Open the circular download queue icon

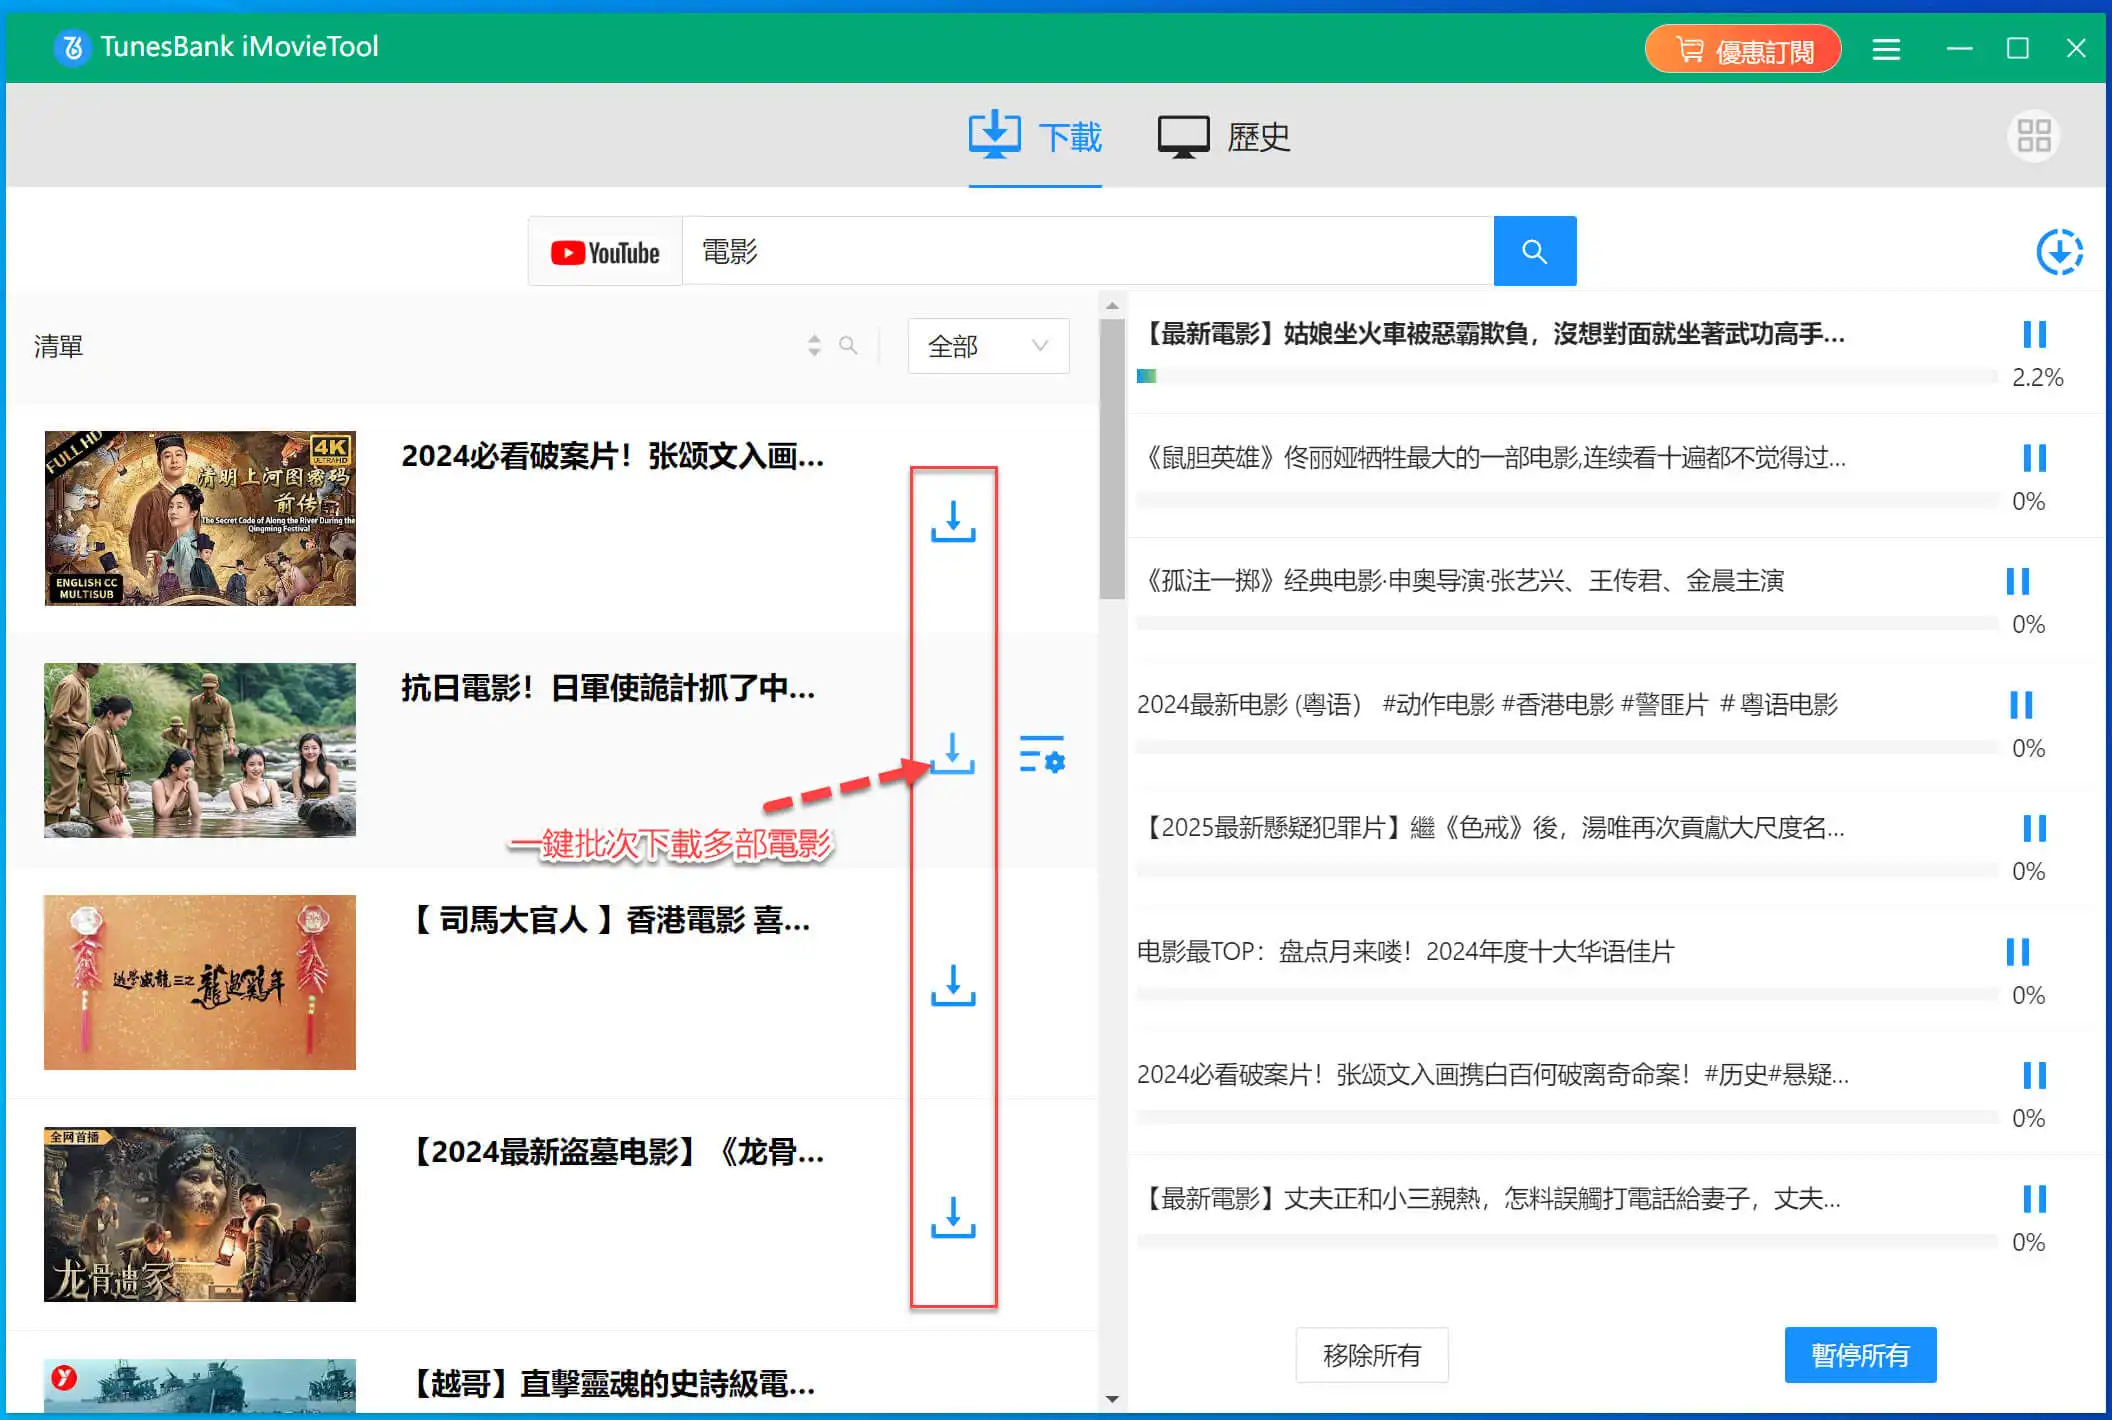[x=2060, y=251]
